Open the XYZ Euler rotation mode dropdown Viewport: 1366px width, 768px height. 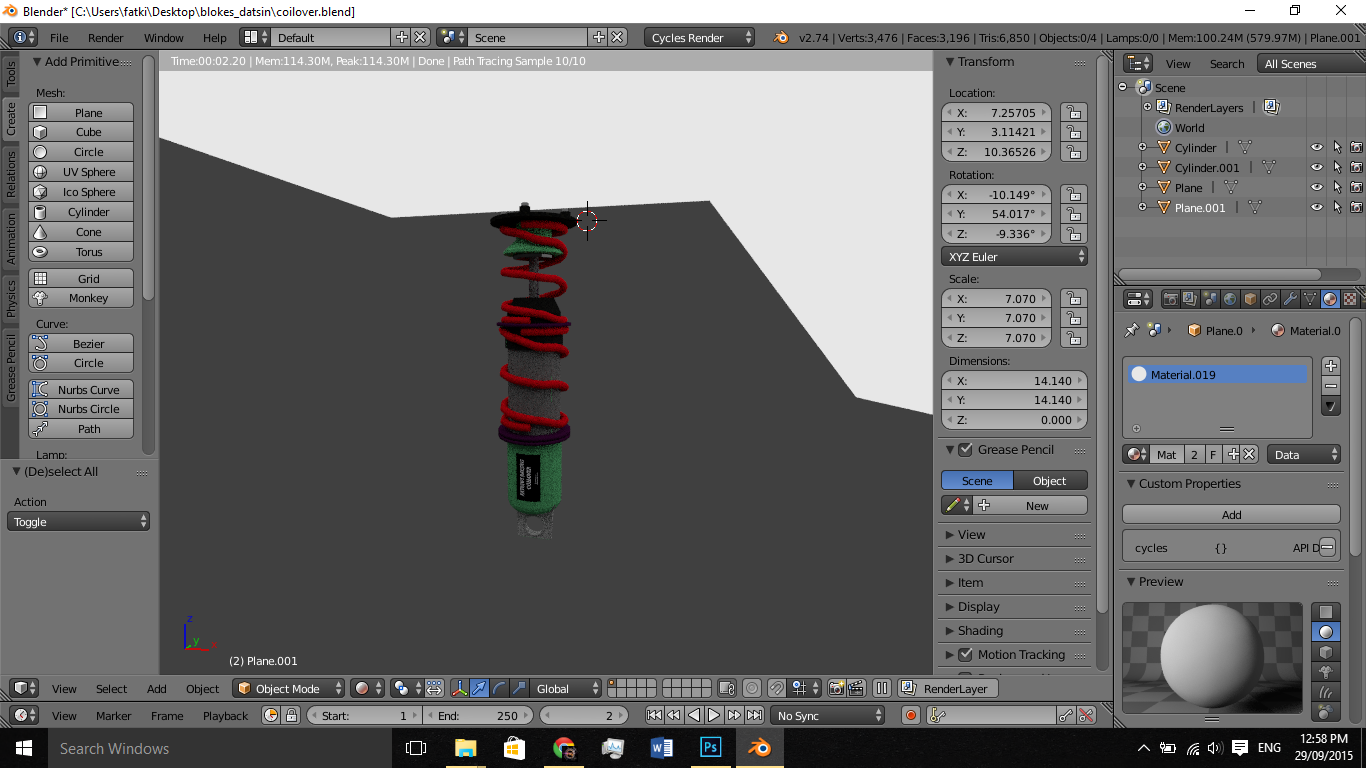tap(1014, 257)
